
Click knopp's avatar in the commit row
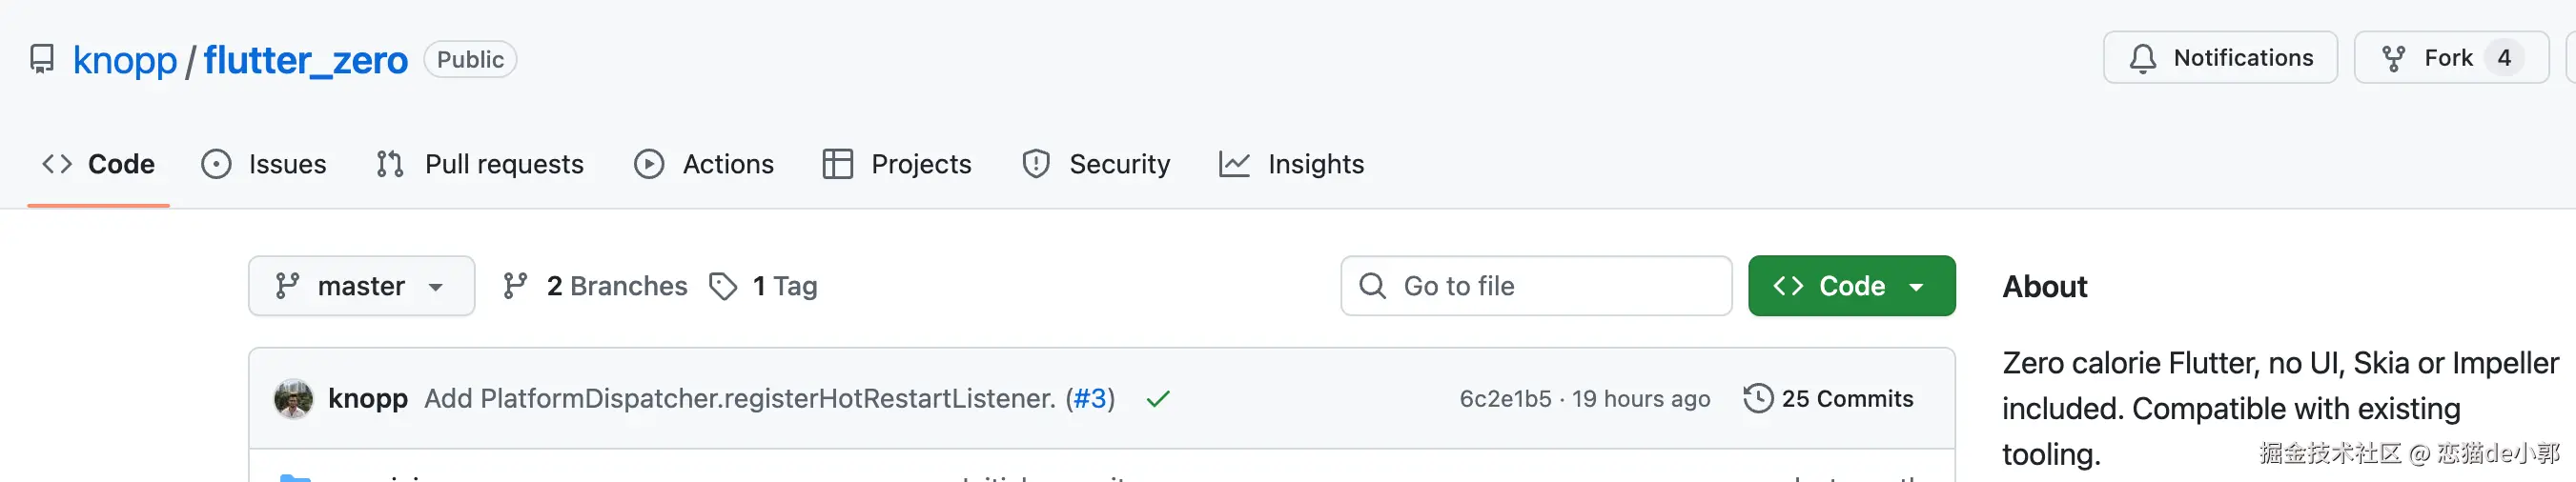[294, 399]
